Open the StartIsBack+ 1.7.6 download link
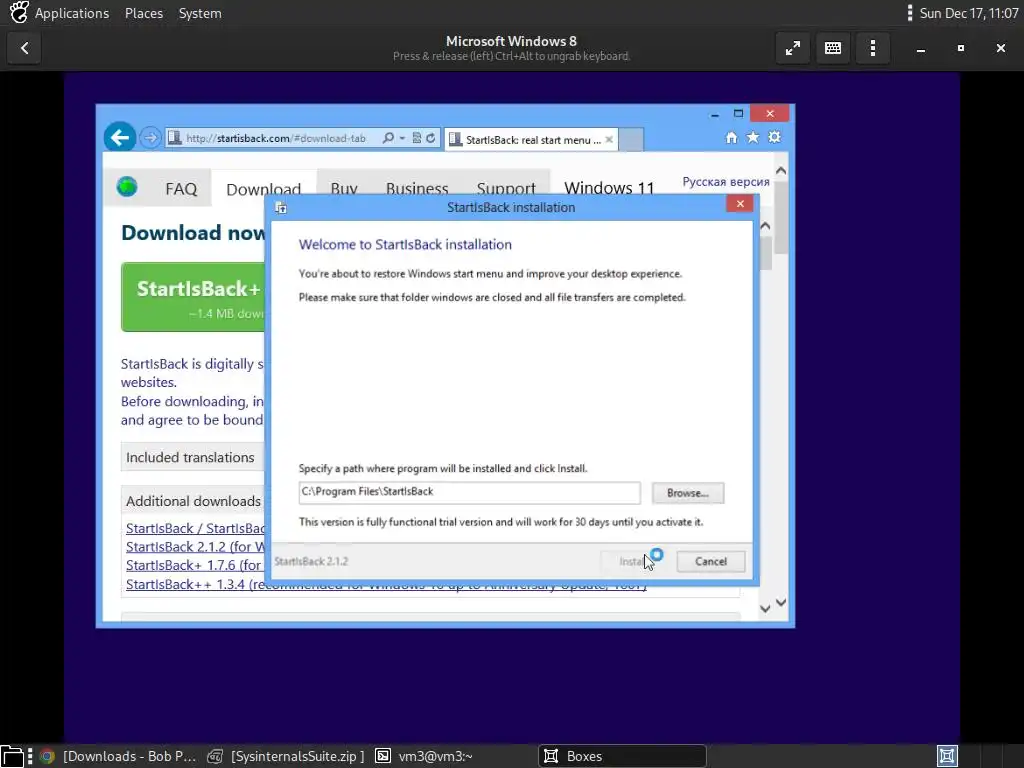Viewport: 1024px width, 768px height. [194, 565]
